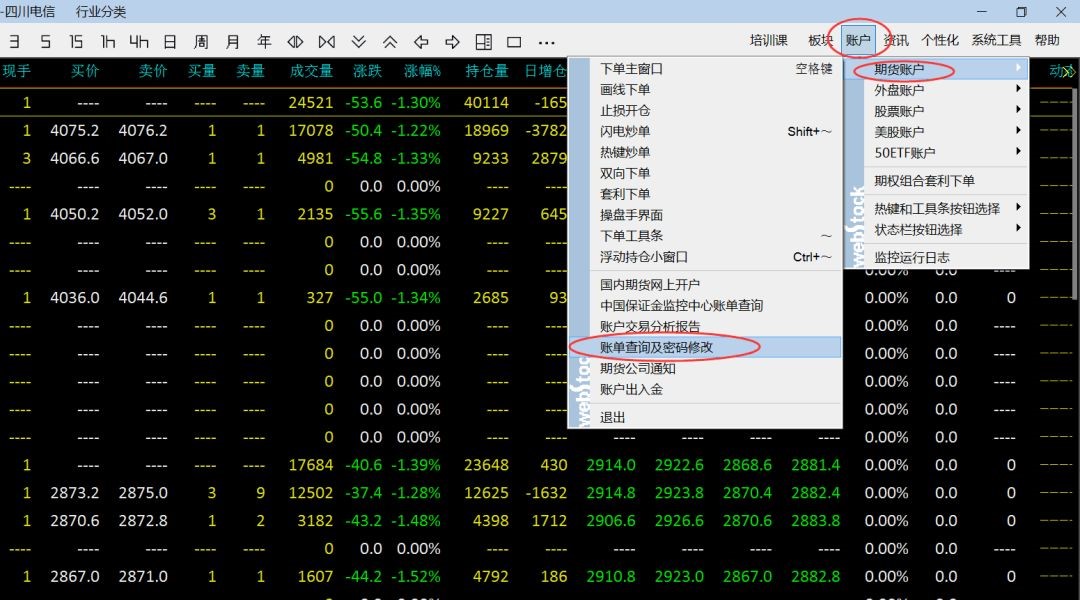
Task: Click the double down chevron icon
Action: coord(358,42)
